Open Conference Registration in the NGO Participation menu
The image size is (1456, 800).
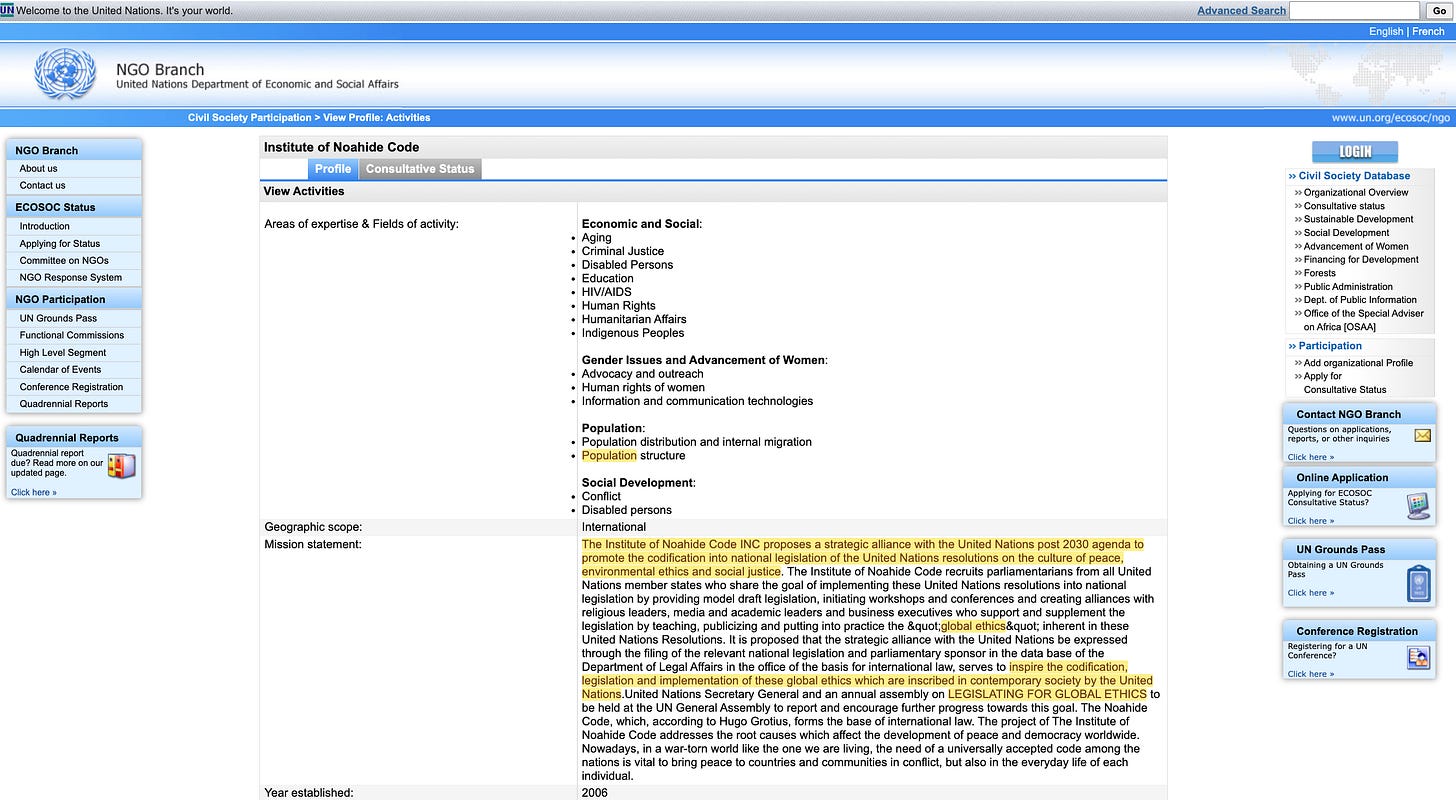pyautogui.click(x=71, y=387)
